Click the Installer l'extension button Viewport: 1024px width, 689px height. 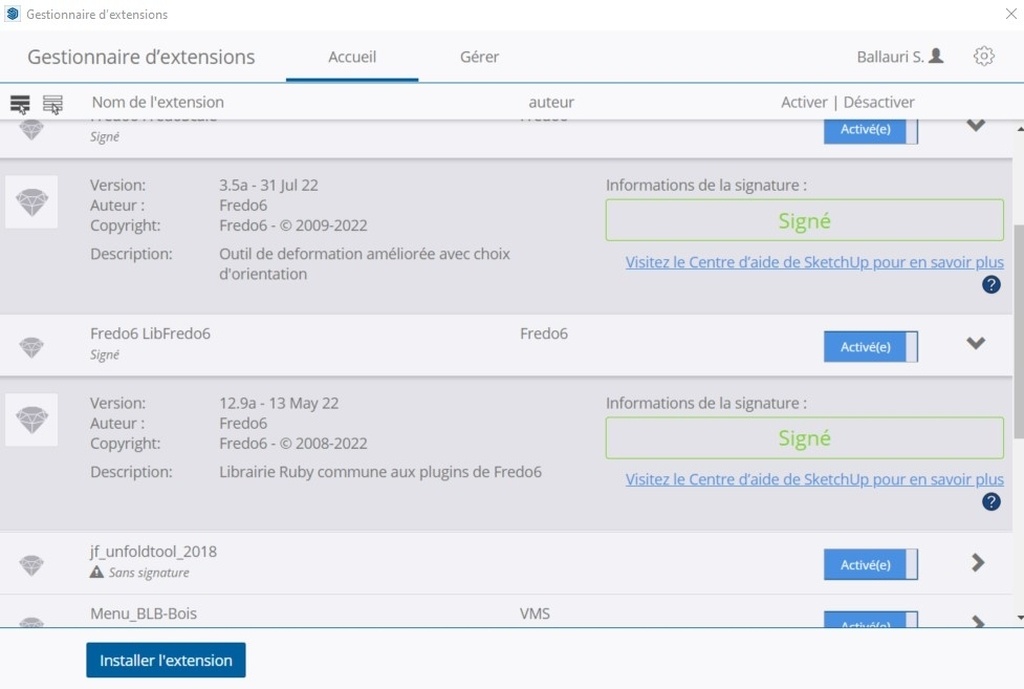[166, 660]
